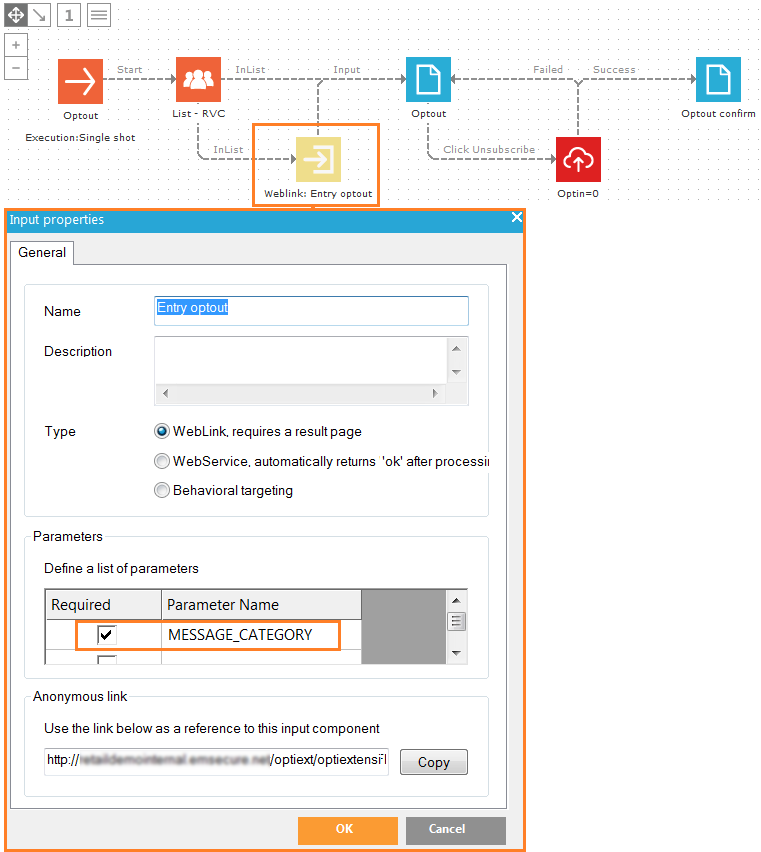761x852 pixels.
Task: Click the yellow Weblink Entry optout node
Action: pos(318,159)
